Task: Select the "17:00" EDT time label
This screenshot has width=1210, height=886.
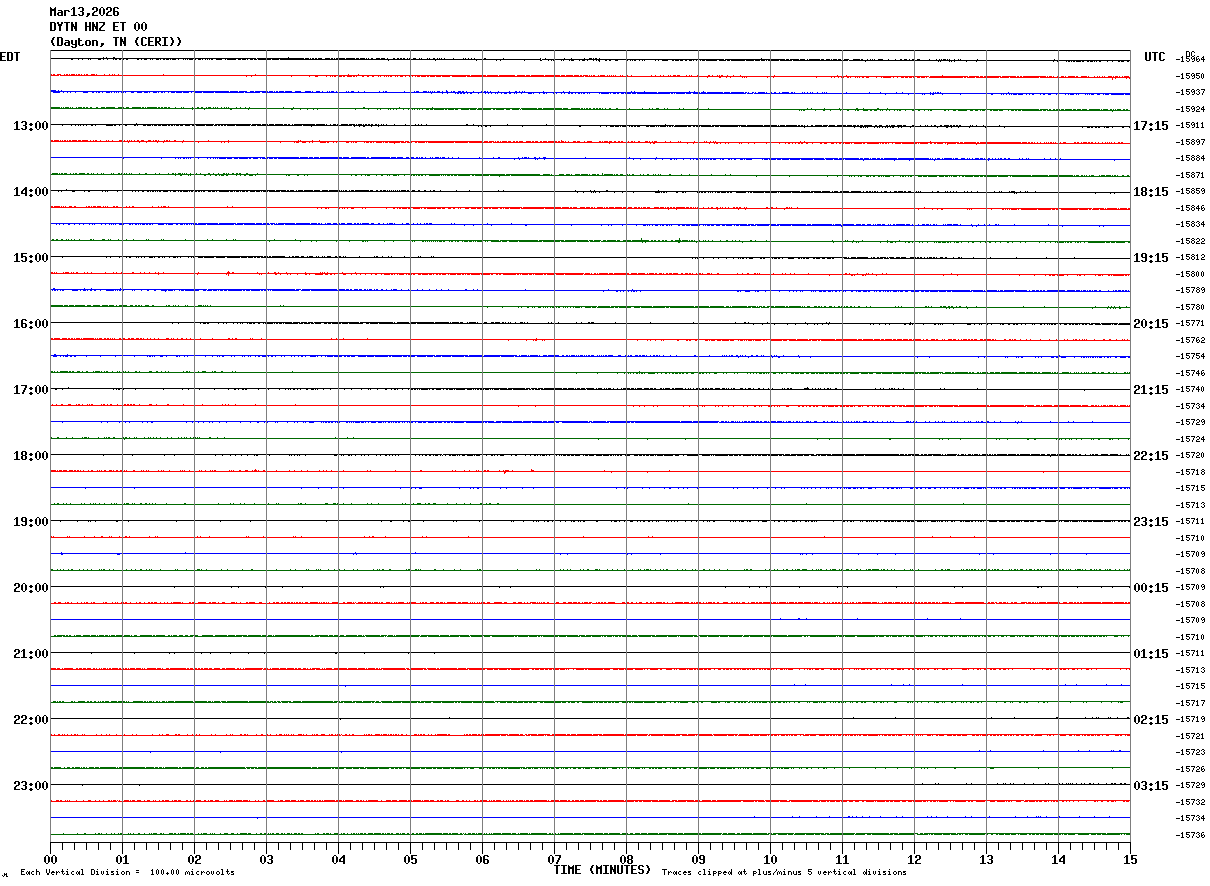Action: pos(30,390)
